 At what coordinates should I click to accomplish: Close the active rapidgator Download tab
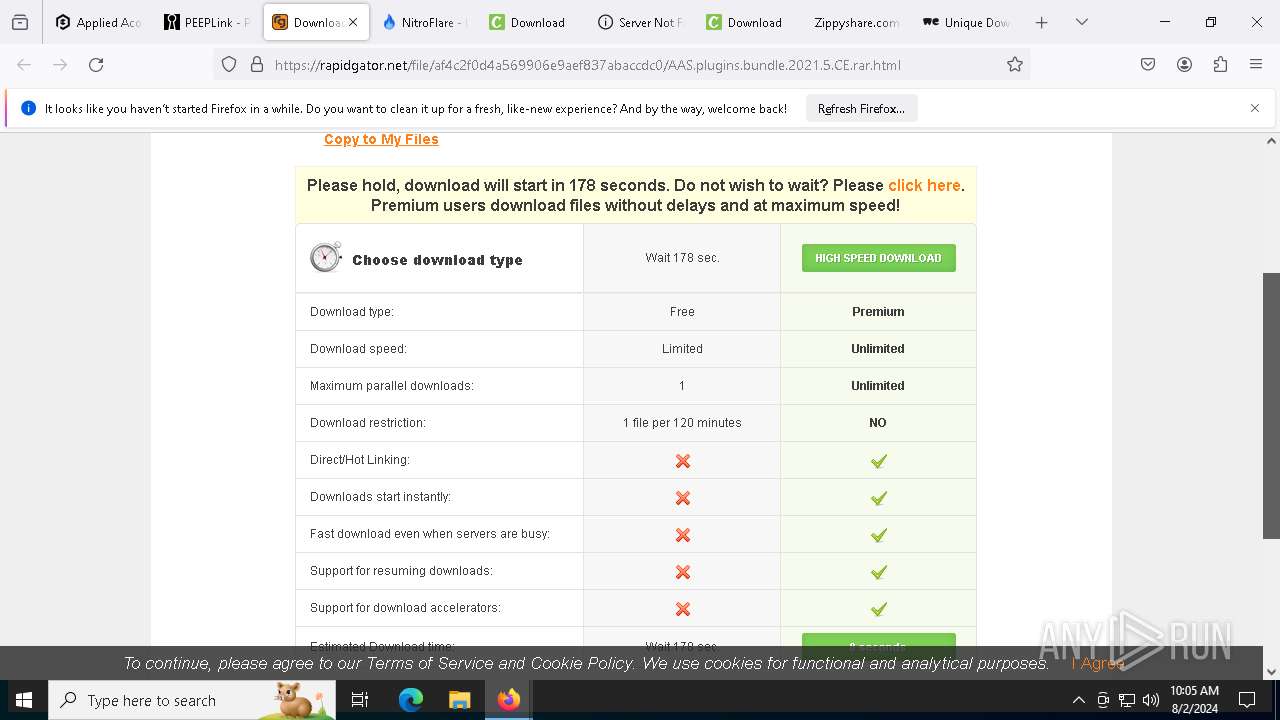click(353, 22)
